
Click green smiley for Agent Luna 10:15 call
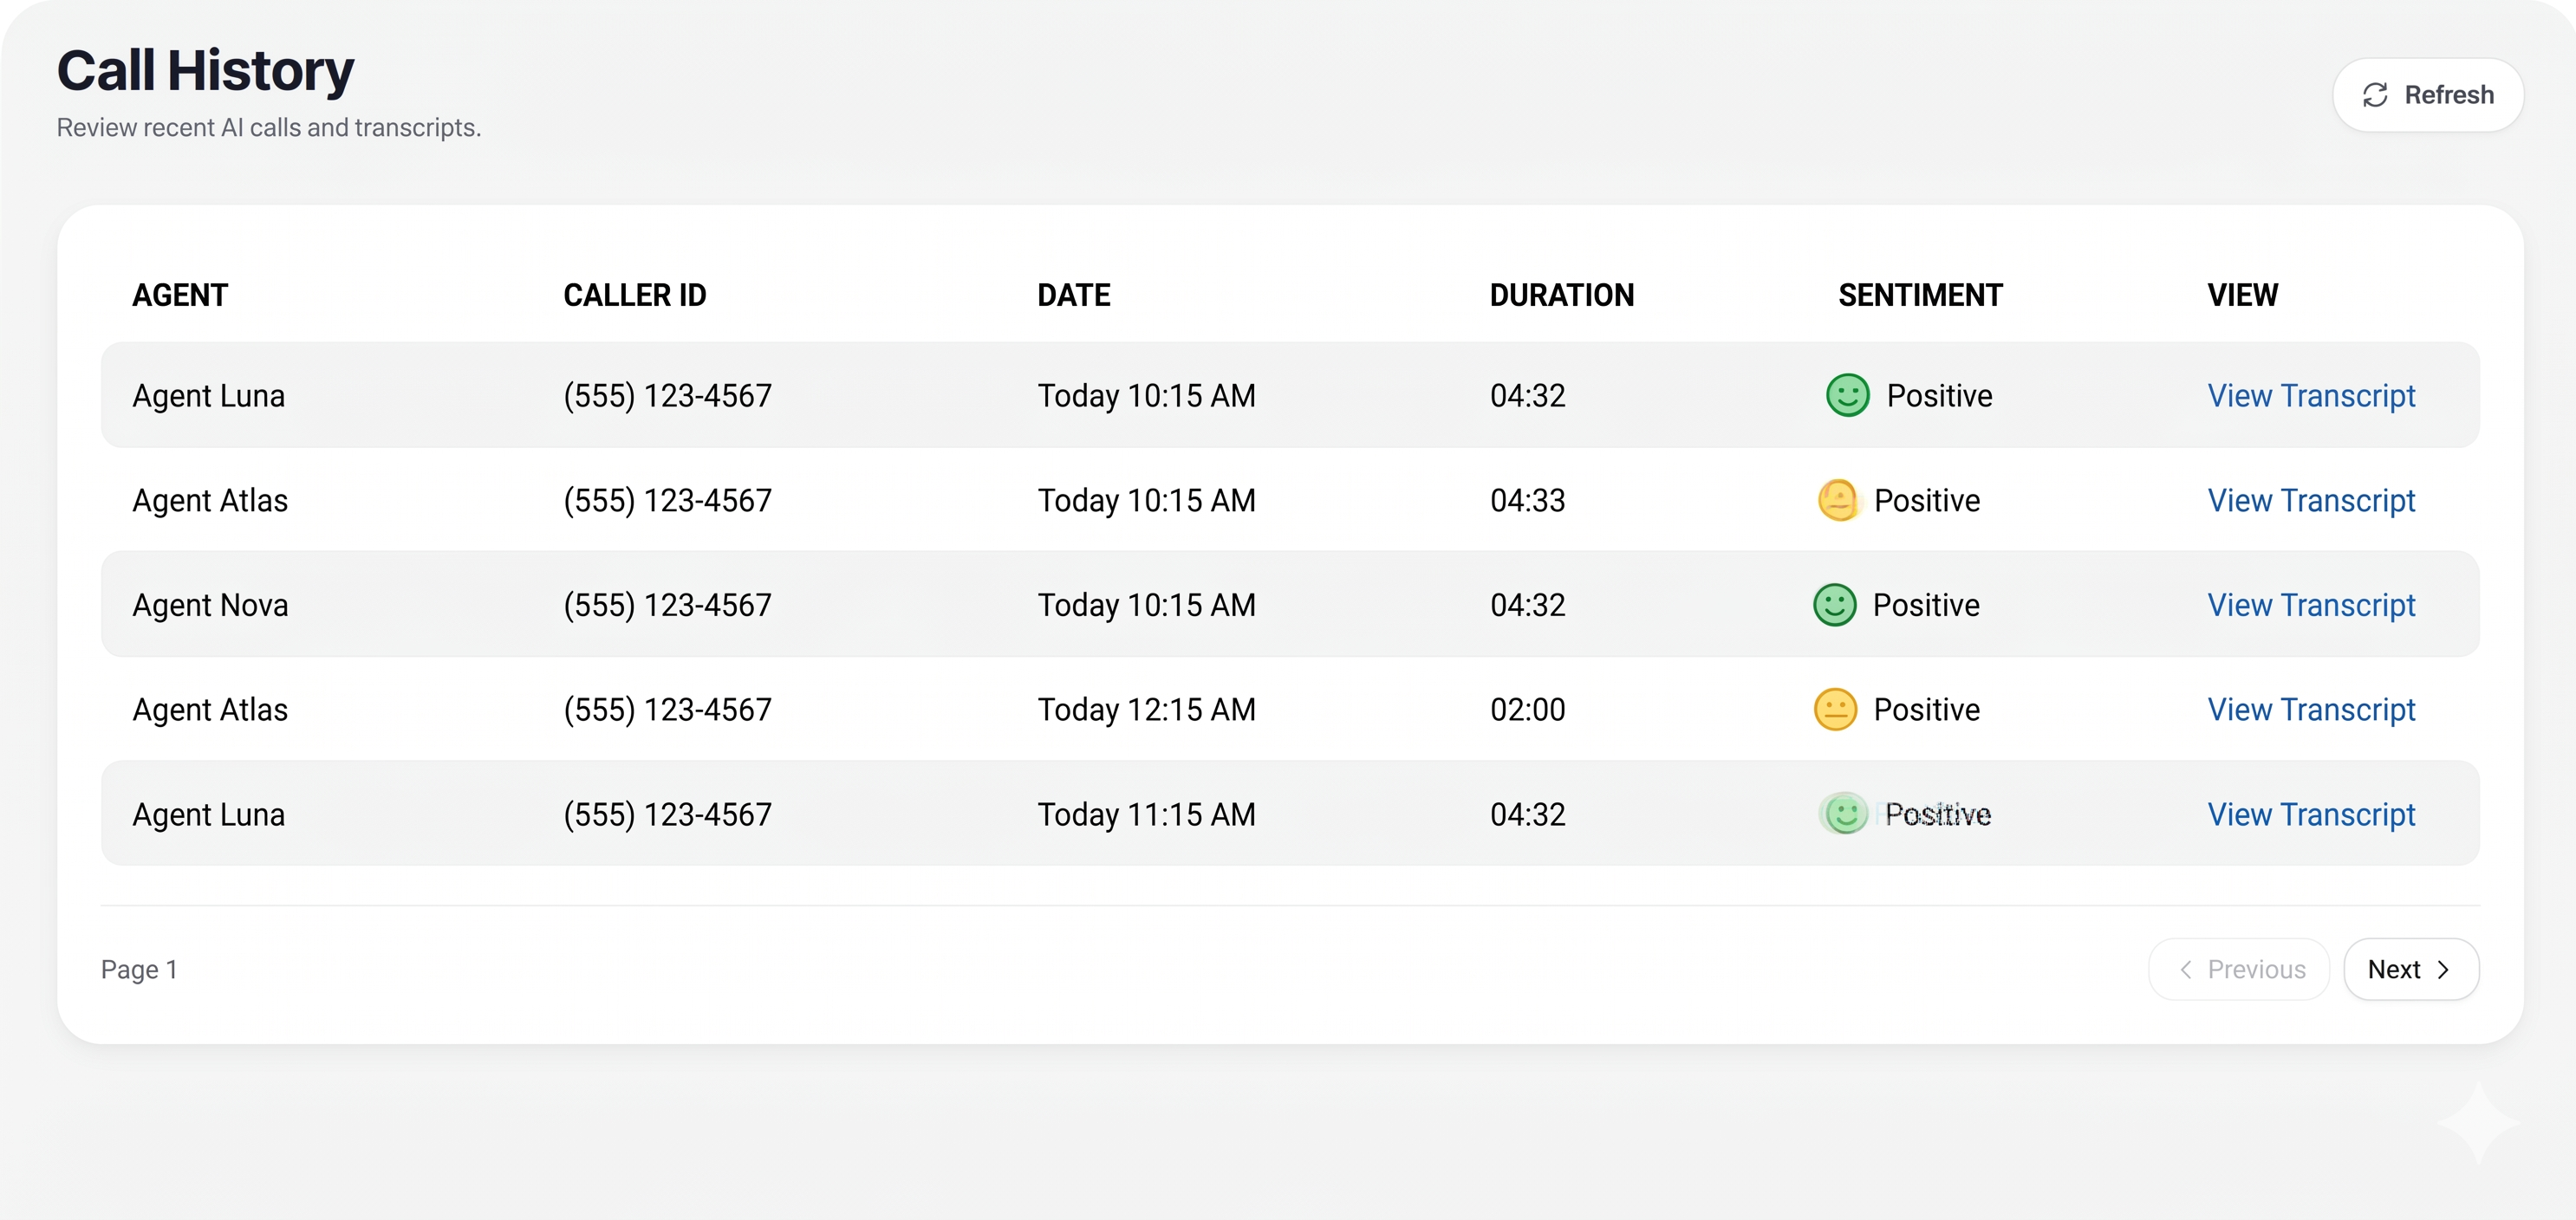coord(1847,395)
